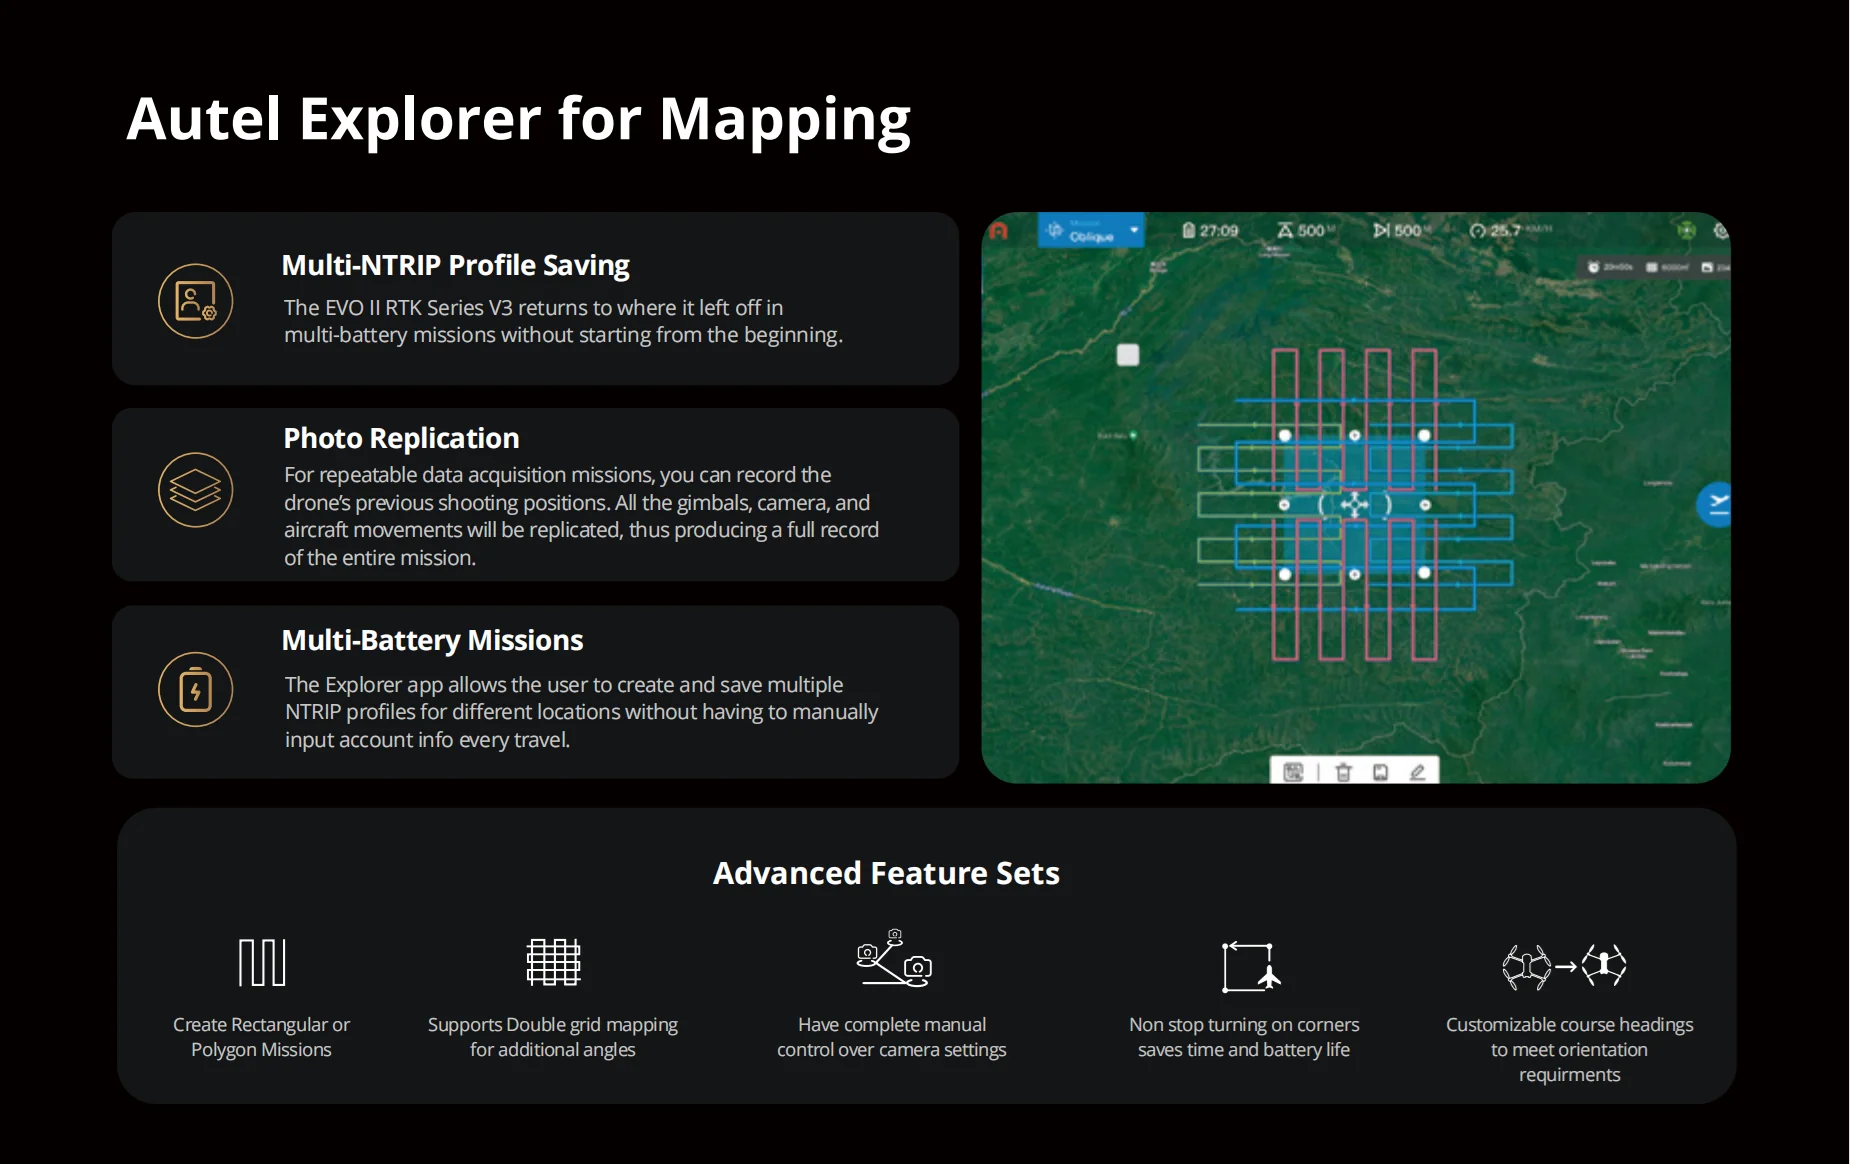Viewport: 1850px width, 1165px height.
Task: Click the Photo Replication layers icon
Action: click(x=196, y=490)
